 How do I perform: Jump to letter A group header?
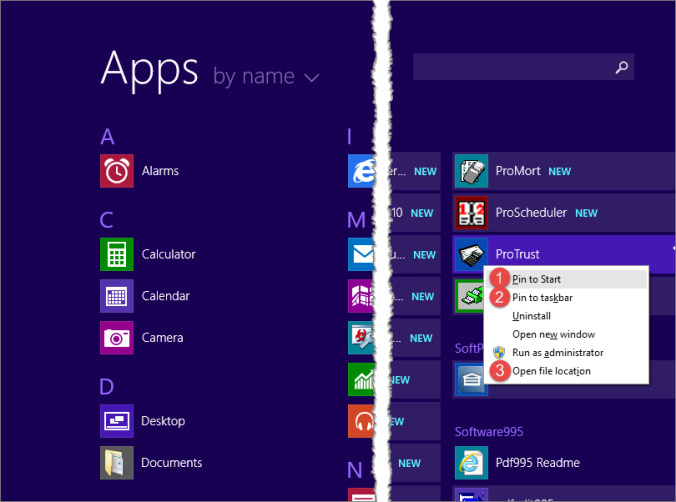pyautogui.click(x=107, y=137)
